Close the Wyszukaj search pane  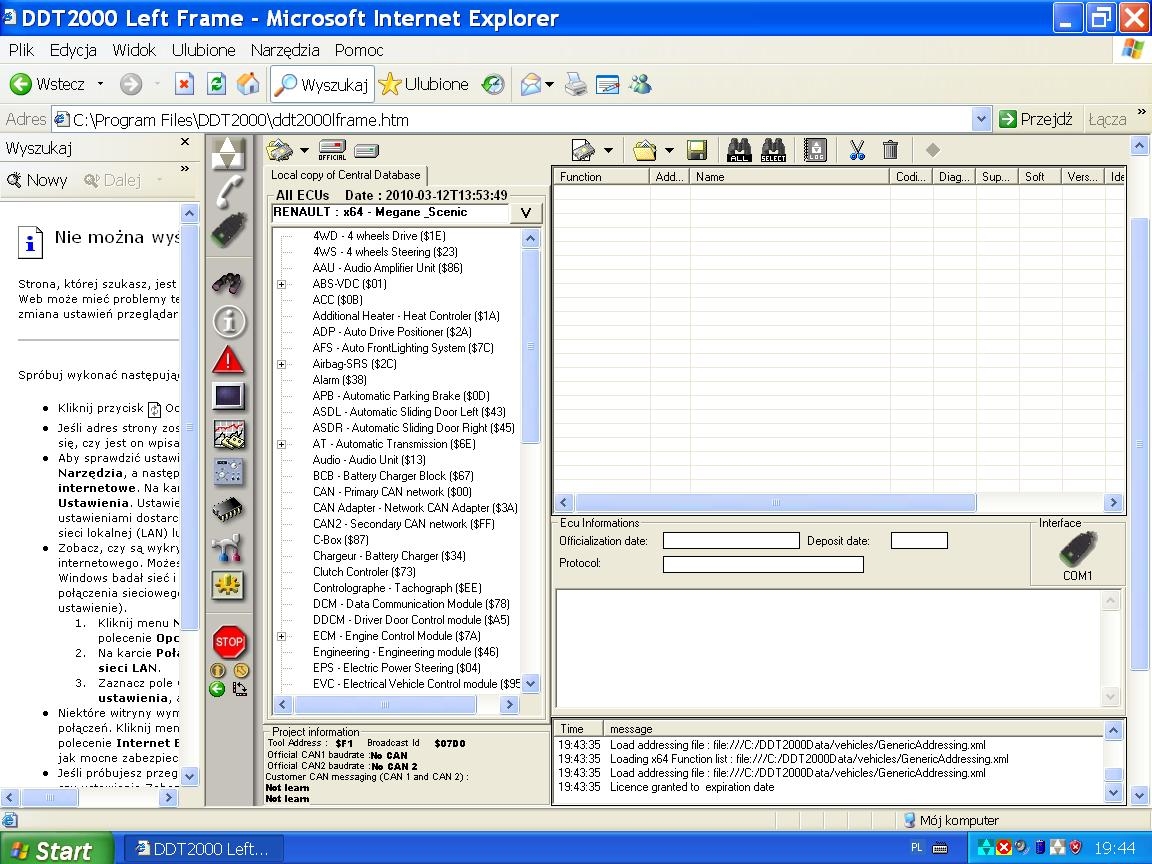[x=185, y=141]
